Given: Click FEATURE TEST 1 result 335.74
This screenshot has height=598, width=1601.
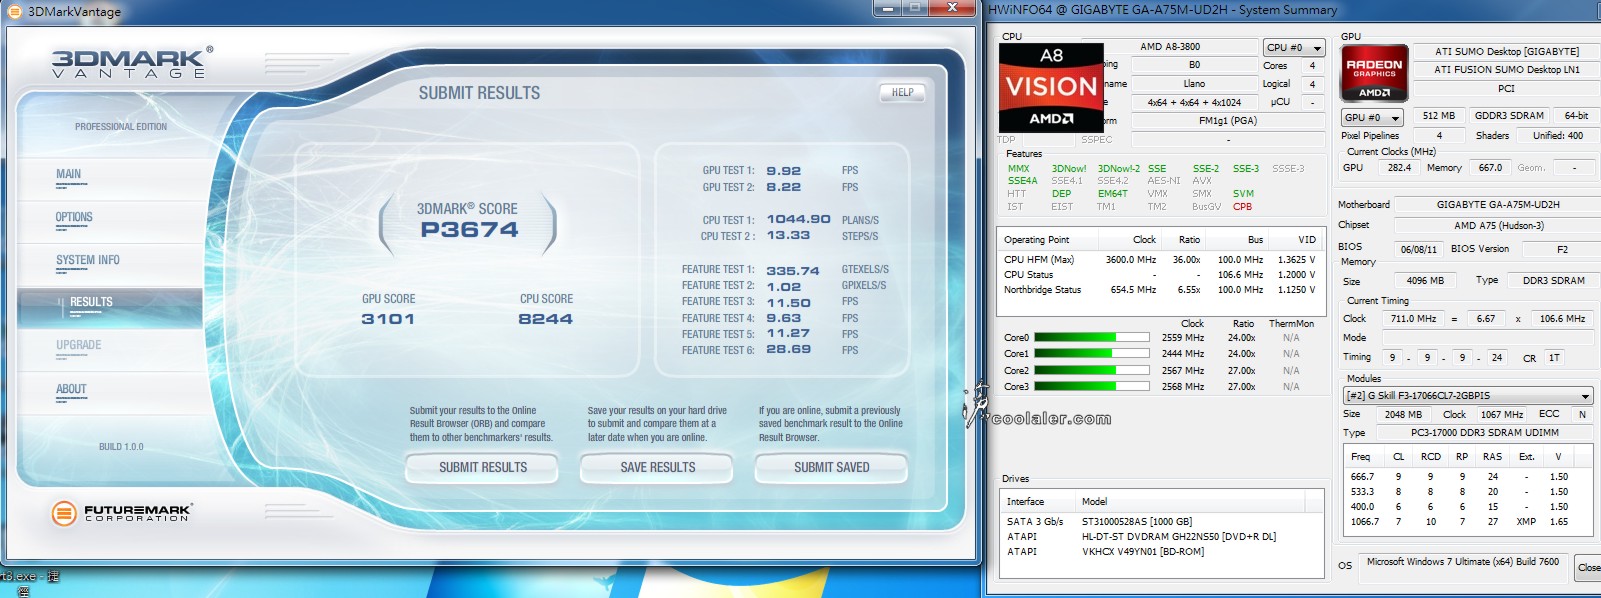Looking at the screenshot, I should [793, 270].
